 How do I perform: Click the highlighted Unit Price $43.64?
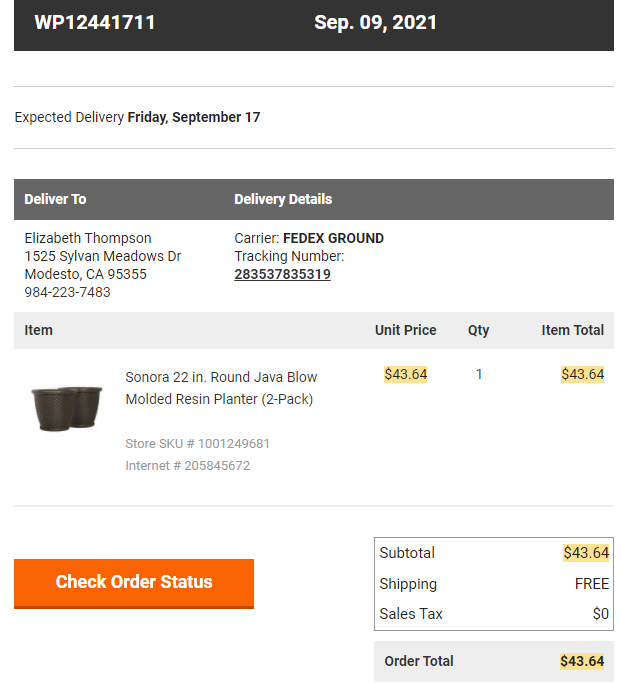(x=405, y=374)
